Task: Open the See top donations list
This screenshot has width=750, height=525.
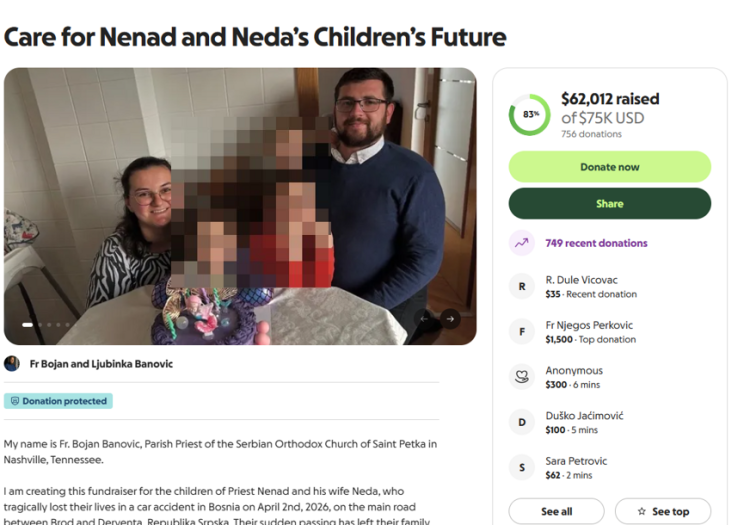Action: click(x=662, y=511)
